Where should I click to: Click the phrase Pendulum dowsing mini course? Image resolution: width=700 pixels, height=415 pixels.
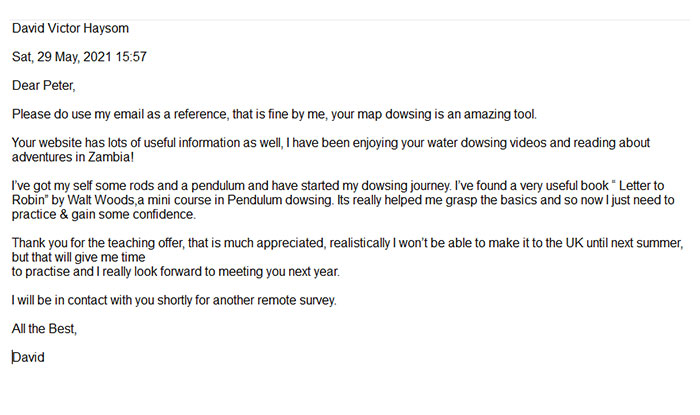pyautogui.click(x=240, y=200)
